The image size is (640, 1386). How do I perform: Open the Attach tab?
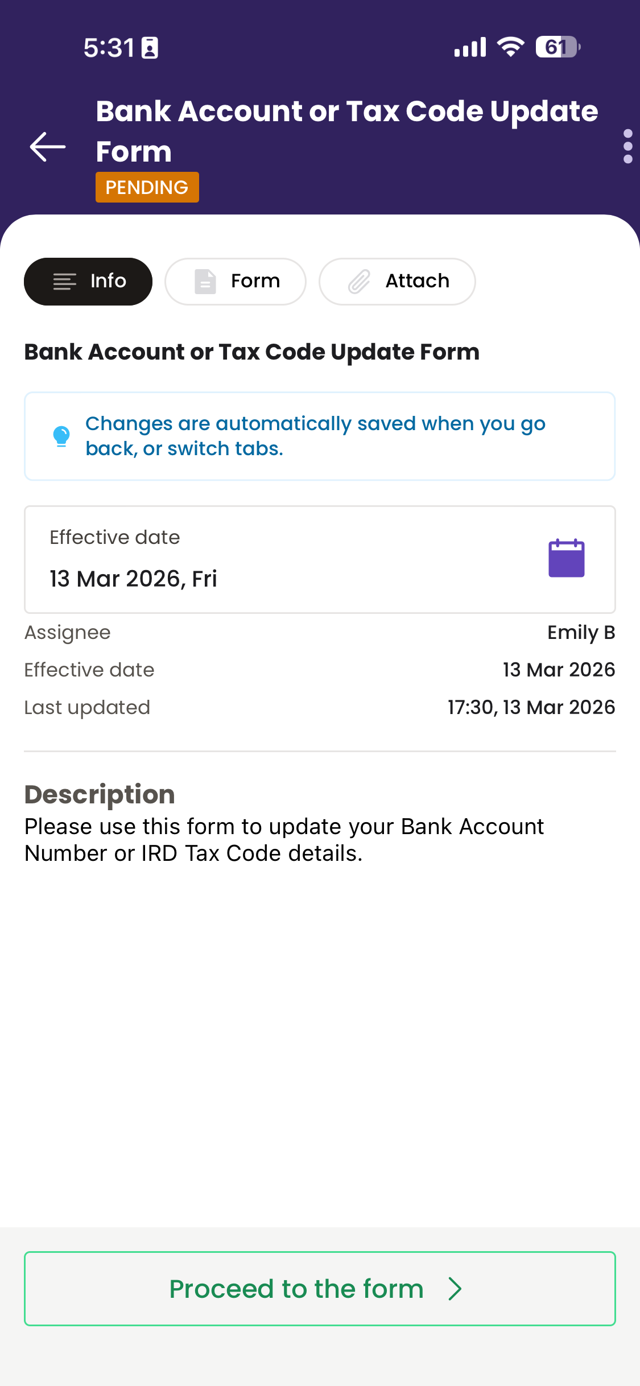point(397,281)
